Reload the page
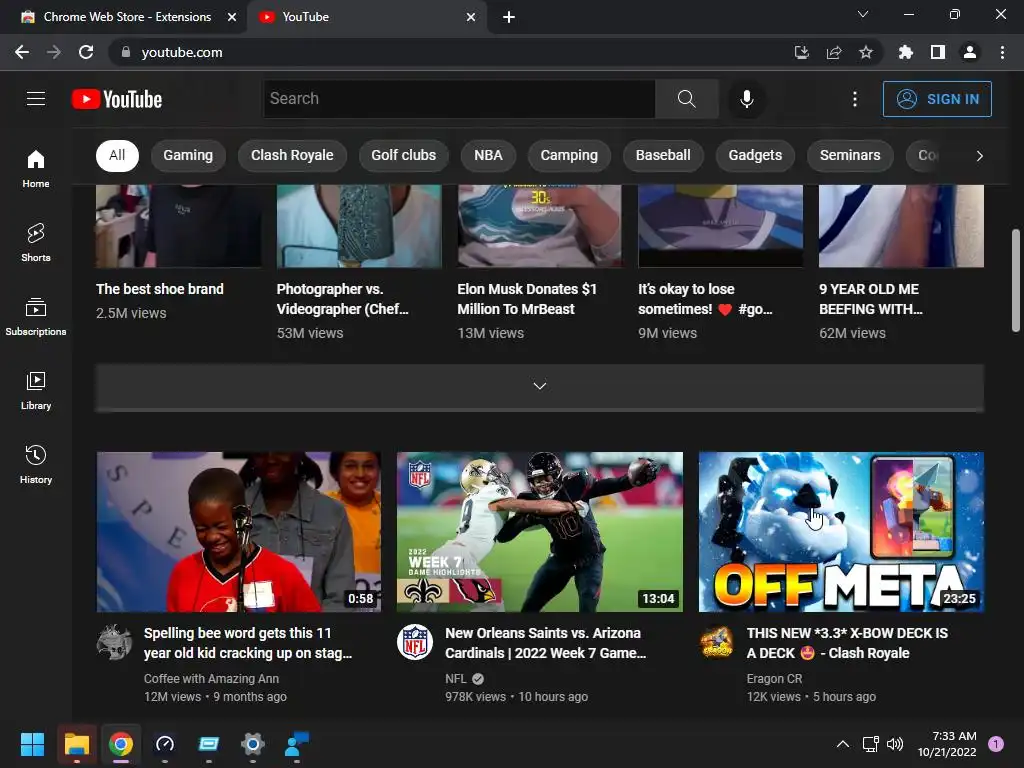1024x768 pixels. click(x=86, y=52)
